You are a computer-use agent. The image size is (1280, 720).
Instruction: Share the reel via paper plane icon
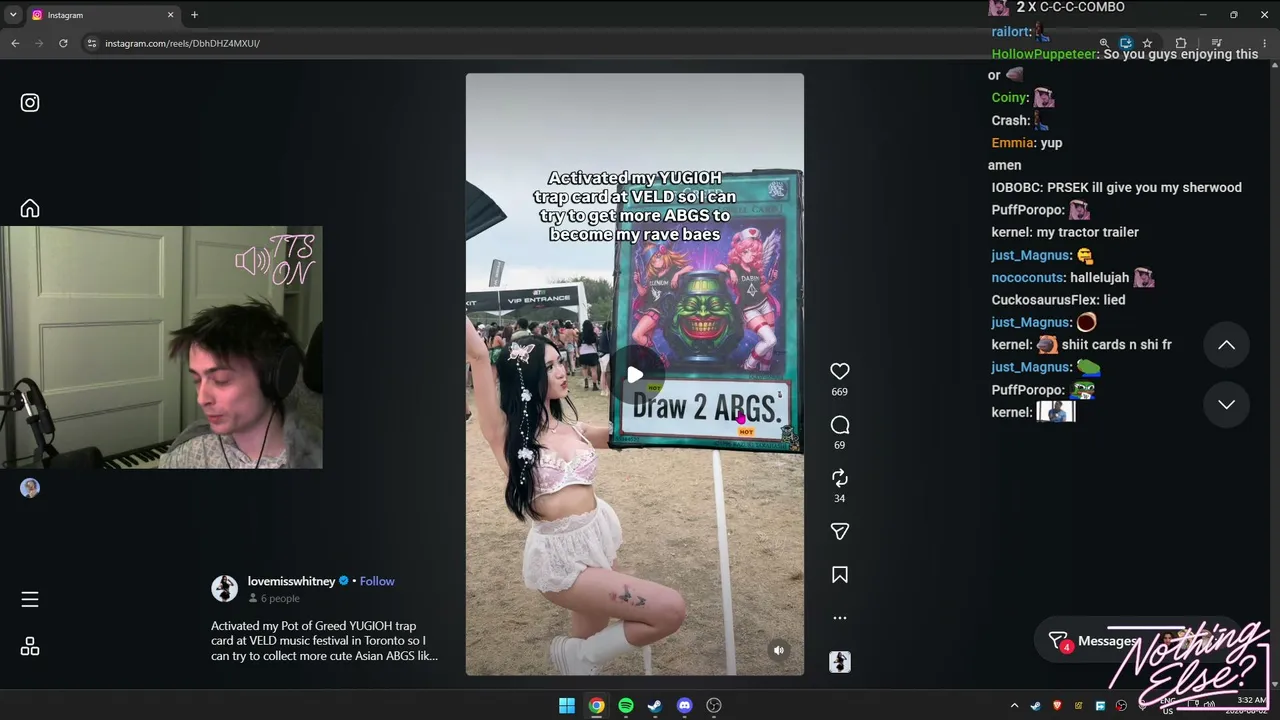coord(840,531)
